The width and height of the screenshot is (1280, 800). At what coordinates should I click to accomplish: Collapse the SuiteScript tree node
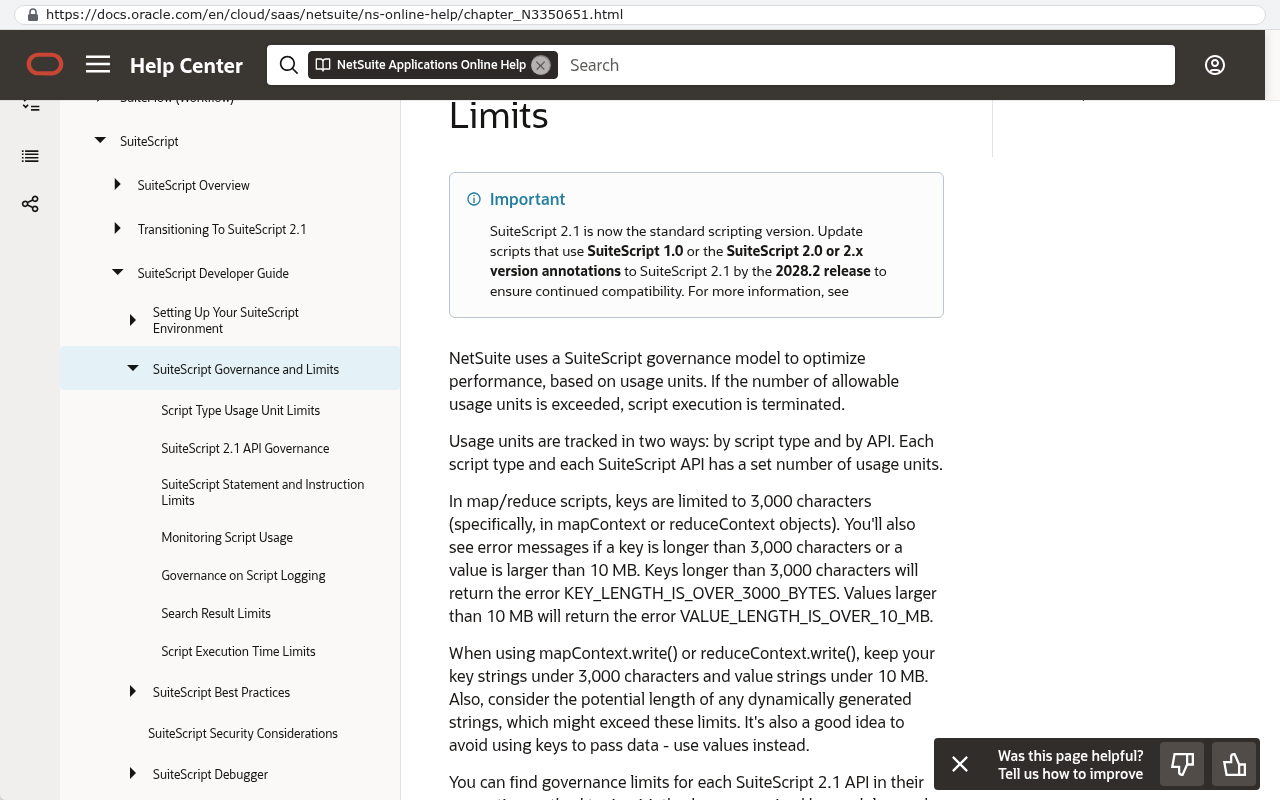pyautogui.click(x=100, y=141)
